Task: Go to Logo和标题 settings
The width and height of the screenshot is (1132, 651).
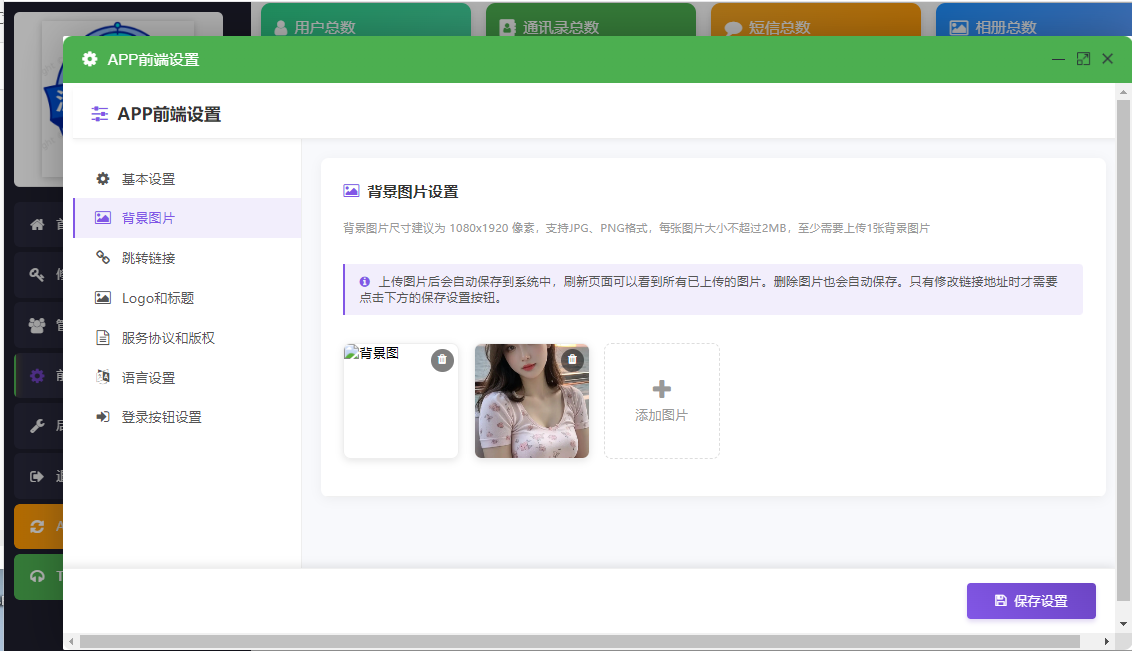Action: pyautogui.click(x=187, y=298)
